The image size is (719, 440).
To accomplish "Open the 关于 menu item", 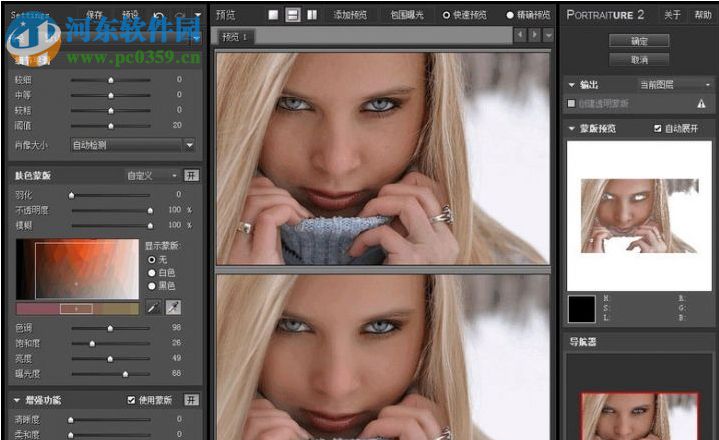I will coord(672,15).
